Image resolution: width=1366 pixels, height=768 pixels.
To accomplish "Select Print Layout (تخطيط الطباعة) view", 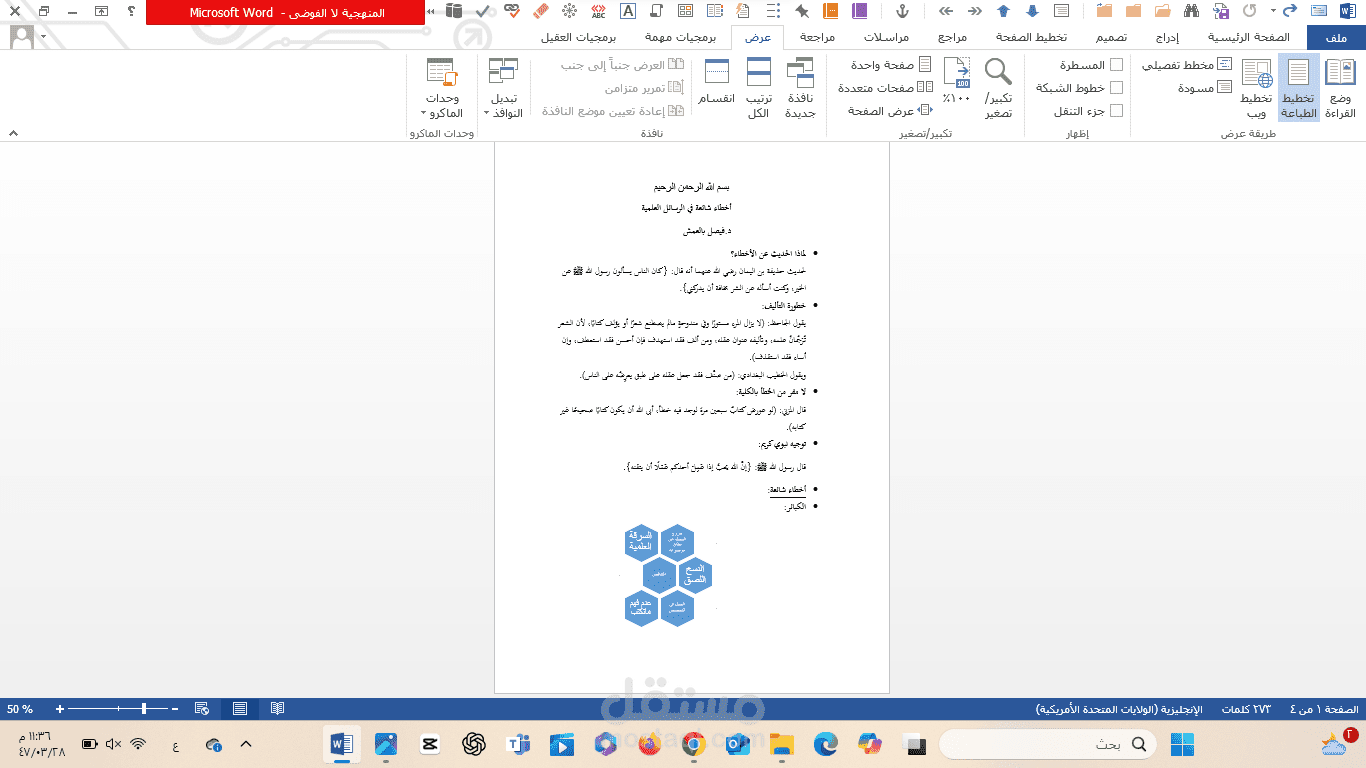I will (1298, 88).
